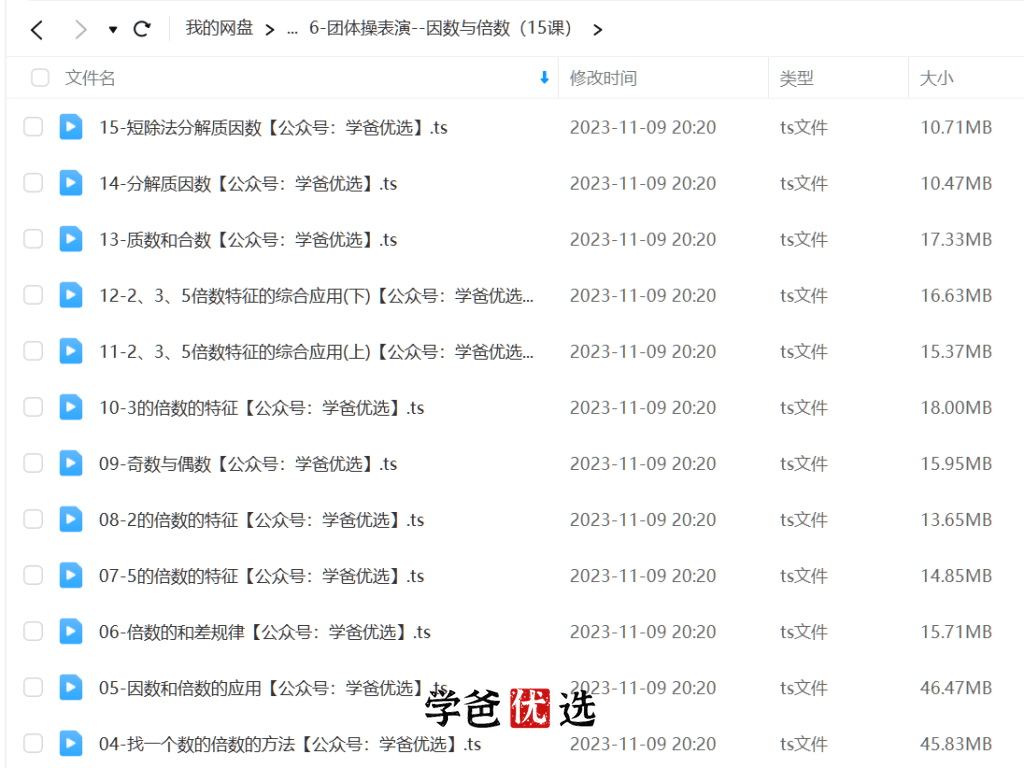
Task: Refresh the file list
Action: point(142,29)
